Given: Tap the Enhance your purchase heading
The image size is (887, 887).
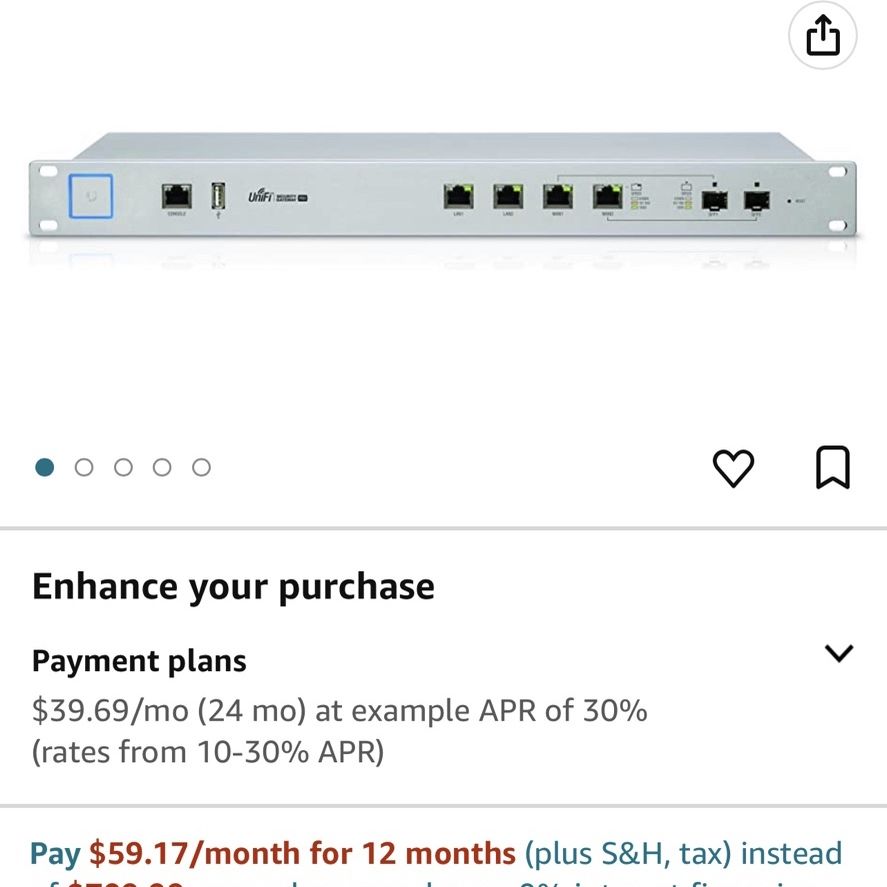Looking at the screenshot, I should (233, 586).
